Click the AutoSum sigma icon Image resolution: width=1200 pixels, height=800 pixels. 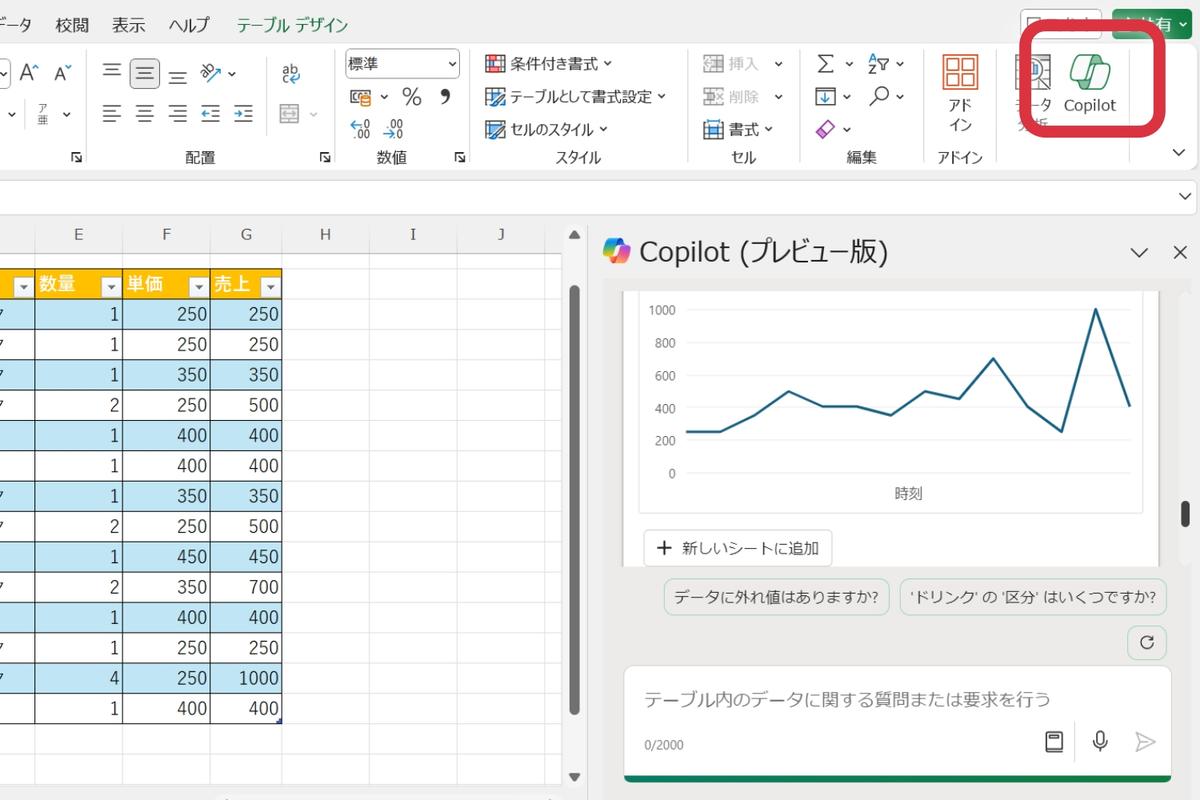[x=827, y=63]
